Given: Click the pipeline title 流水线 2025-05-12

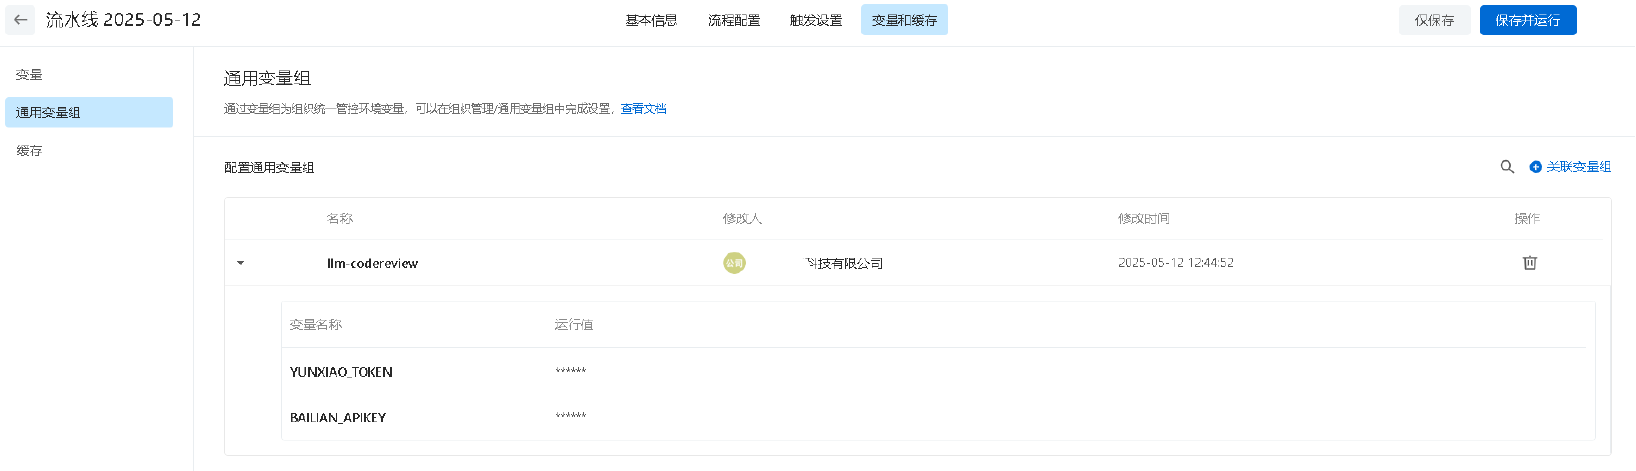Looking at the screenshot, I should click(x=123, y=20).
